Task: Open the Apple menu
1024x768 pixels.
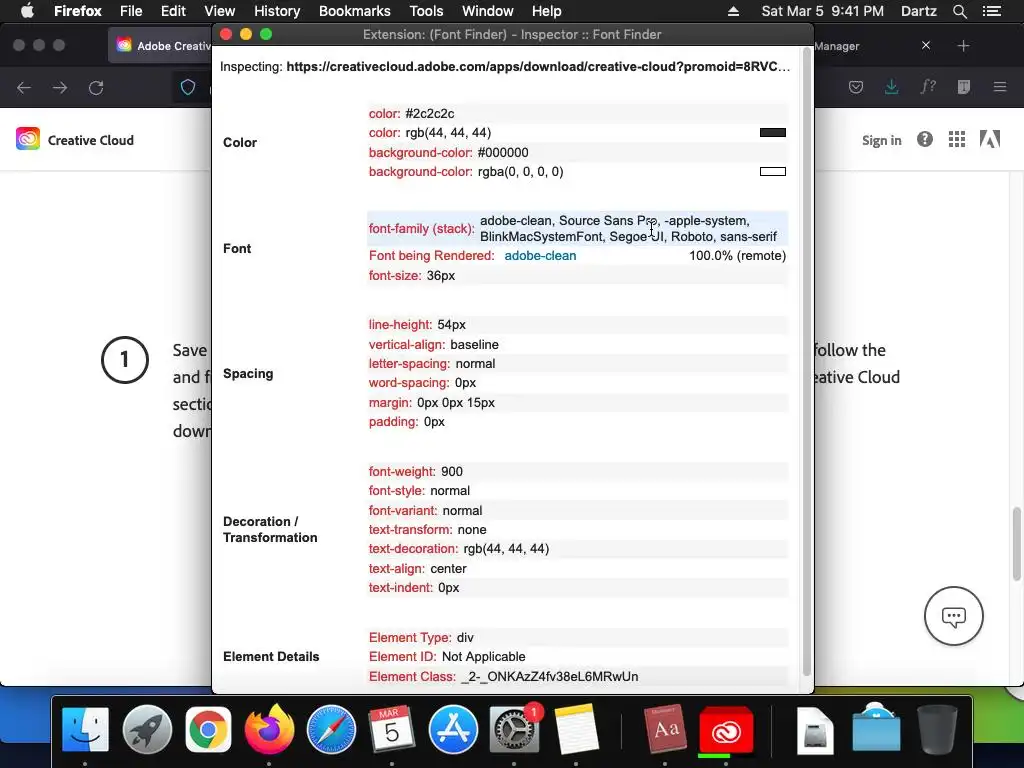Action: 27,11
